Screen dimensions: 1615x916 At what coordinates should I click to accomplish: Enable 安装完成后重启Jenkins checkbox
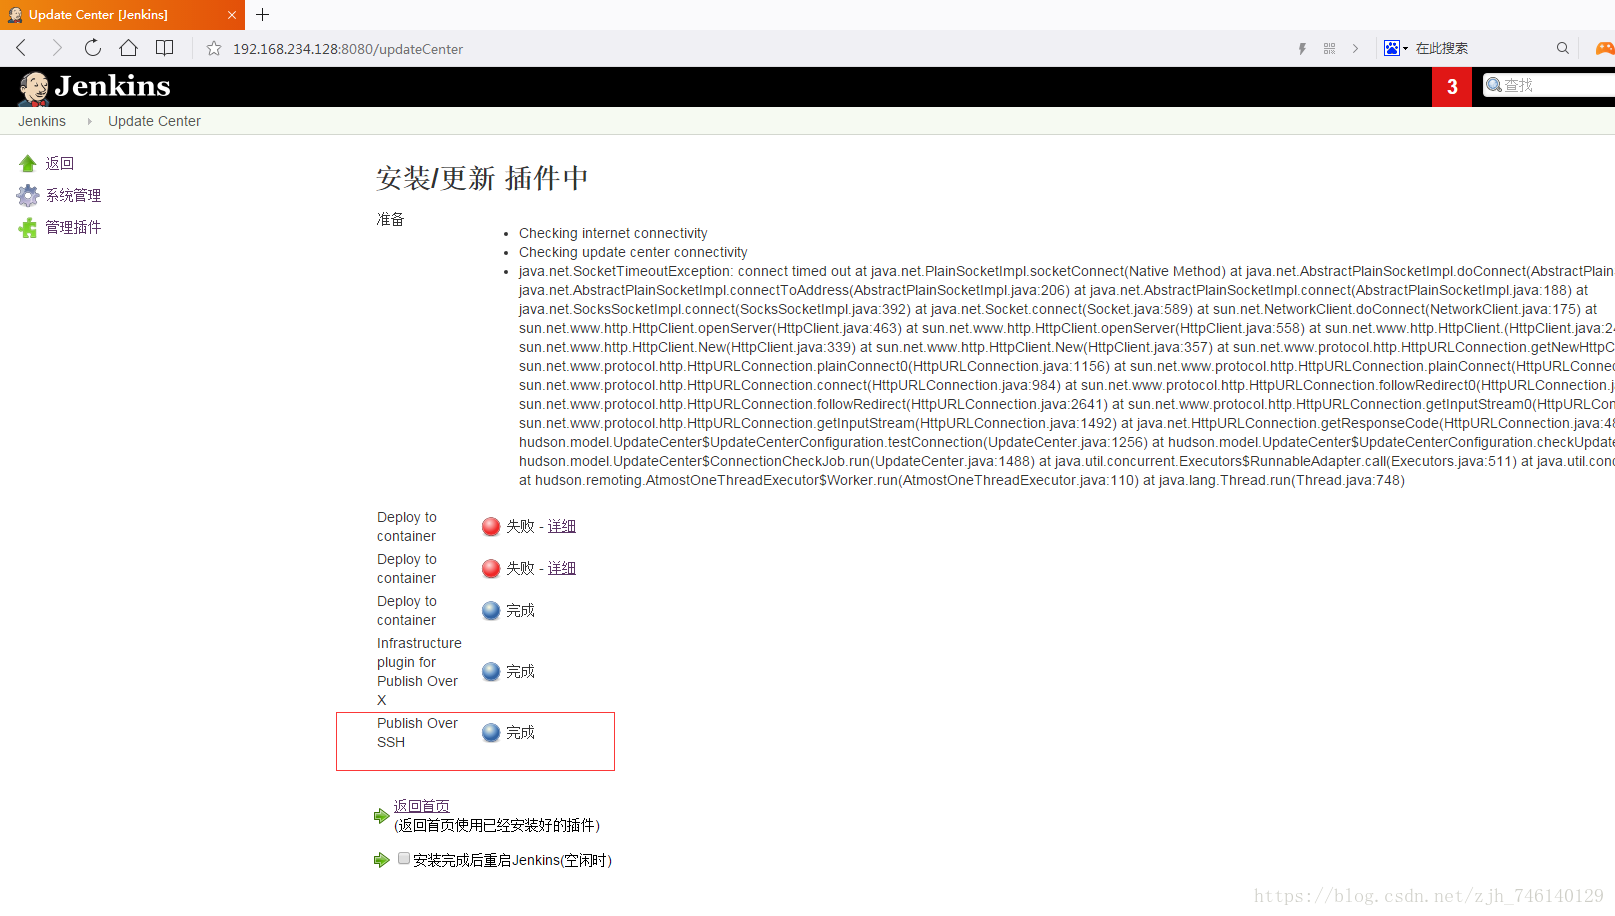pos(404,858)
